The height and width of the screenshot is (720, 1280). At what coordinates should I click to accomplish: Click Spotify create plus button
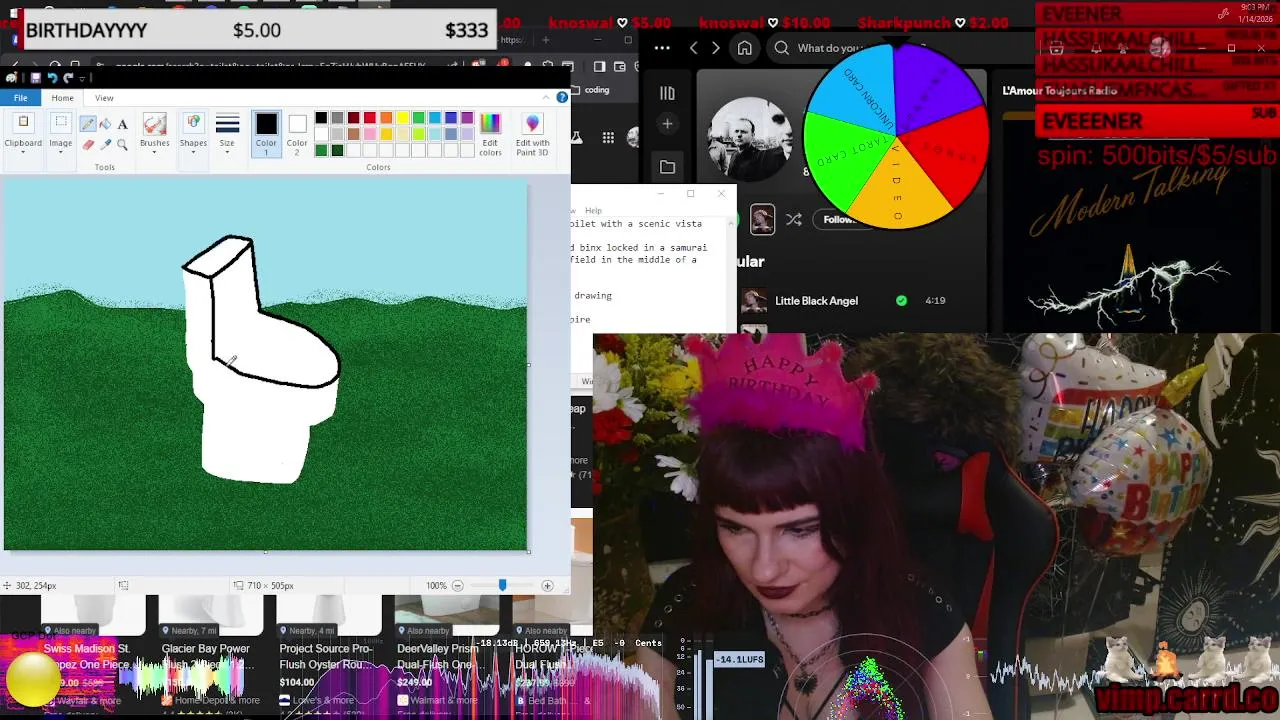tap(667, 124)
